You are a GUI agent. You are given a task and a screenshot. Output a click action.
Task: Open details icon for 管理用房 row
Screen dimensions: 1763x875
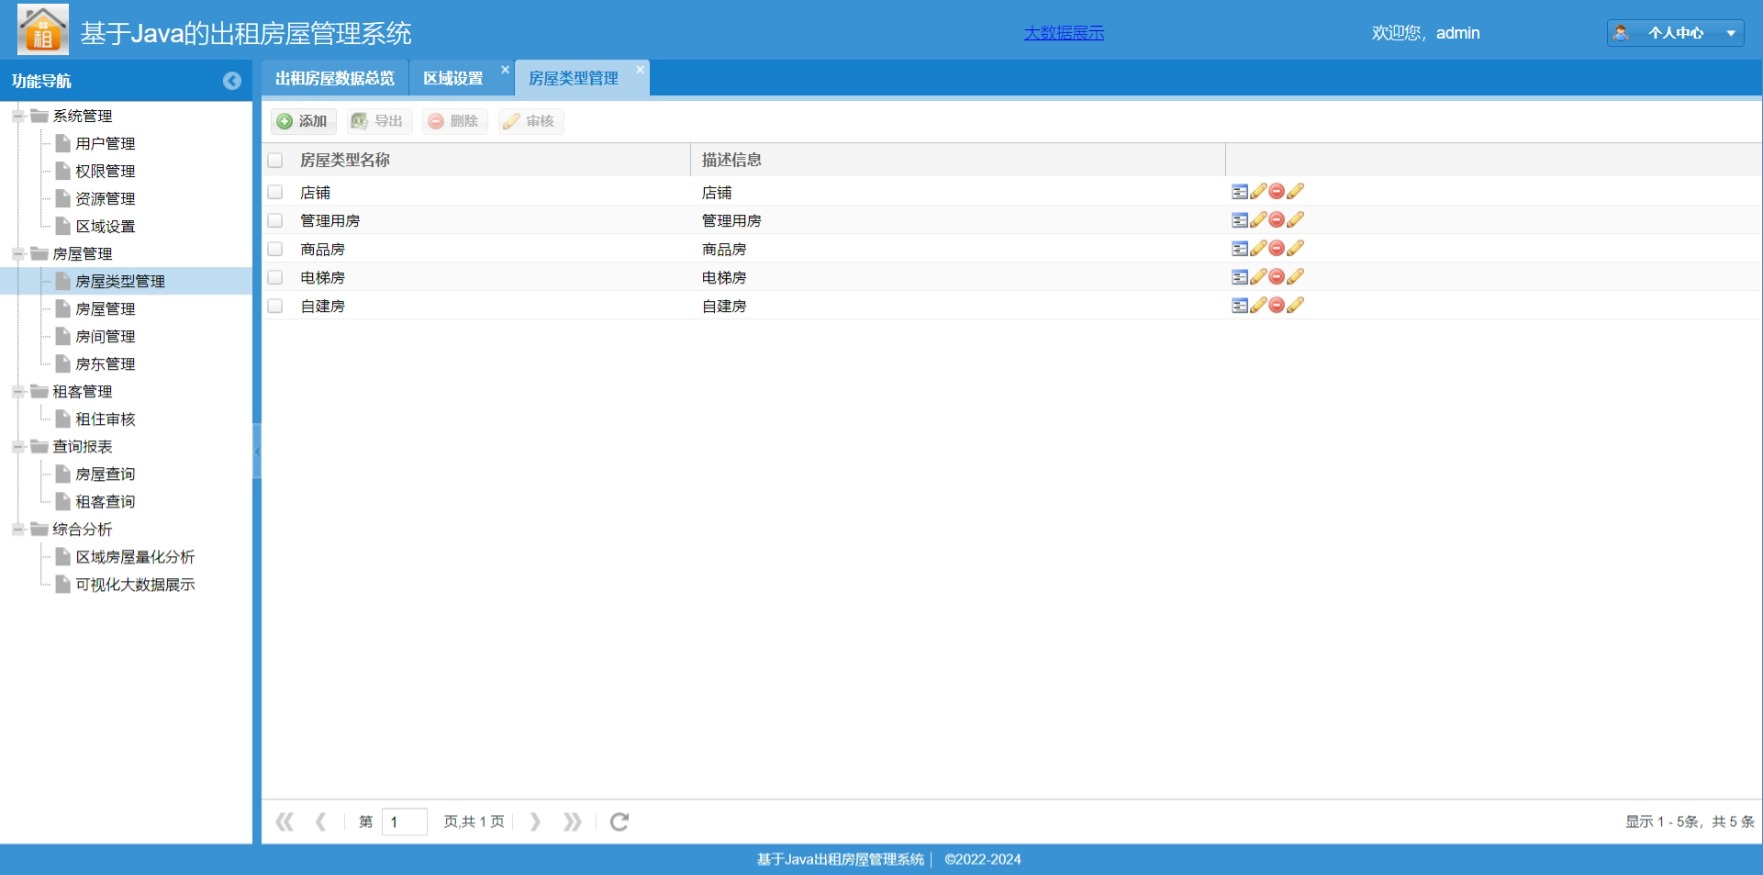pyautogui.click(x=1239, y=220)
